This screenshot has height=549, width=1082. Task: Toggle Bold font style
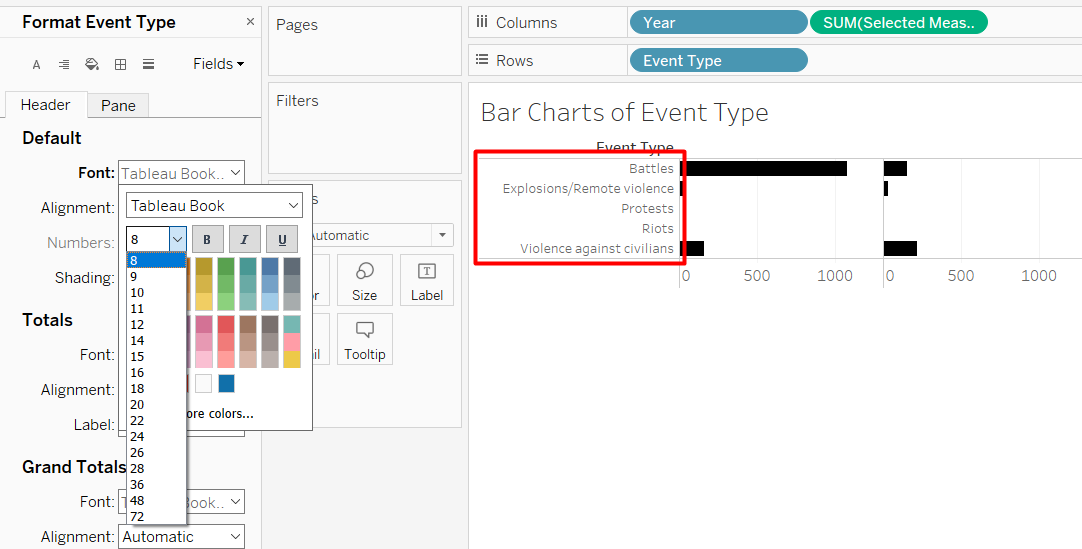pos(207,239)
